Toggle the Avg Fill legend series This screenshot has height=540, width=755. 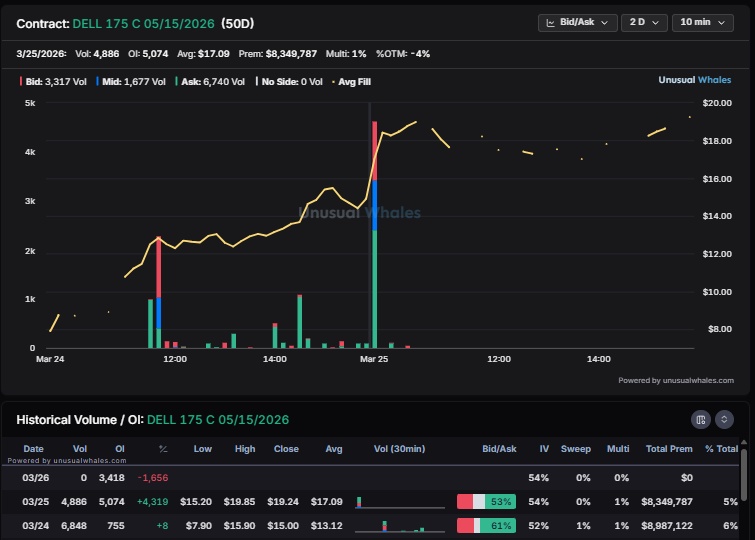(351, 82)
